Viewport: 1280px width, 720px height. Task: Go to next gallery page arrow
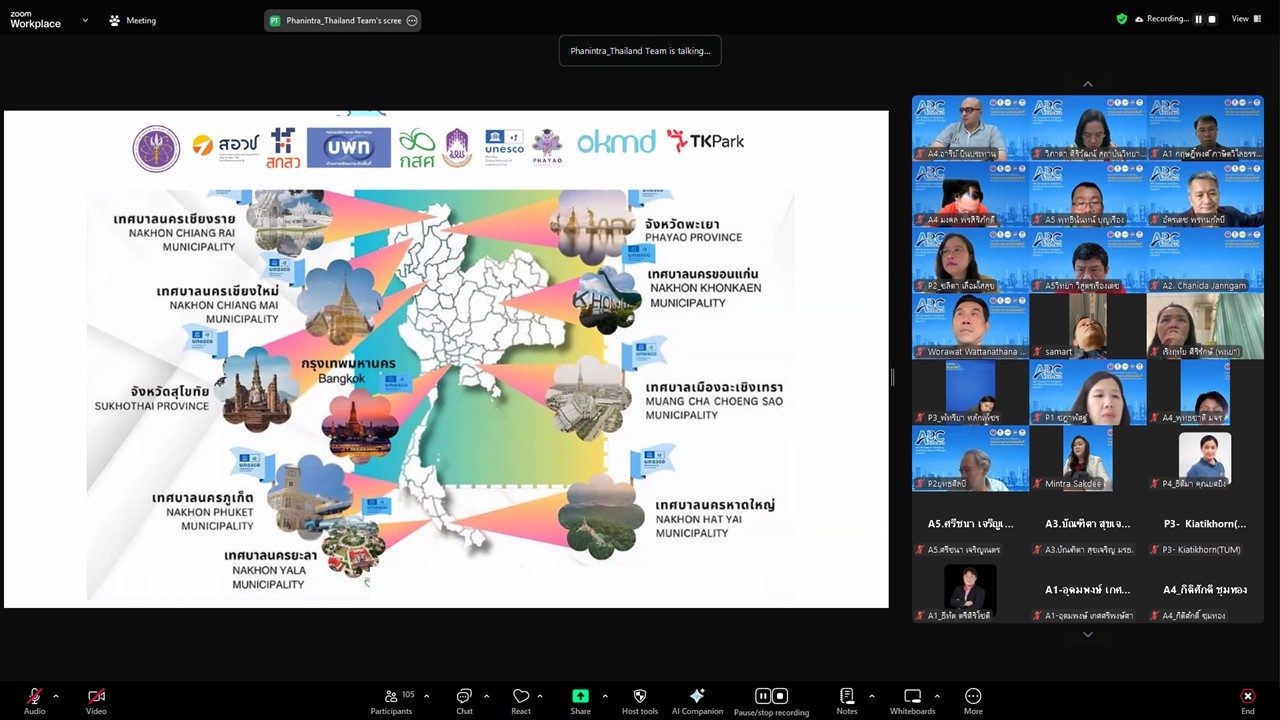pyautogui.click(x=1088, y=634)
